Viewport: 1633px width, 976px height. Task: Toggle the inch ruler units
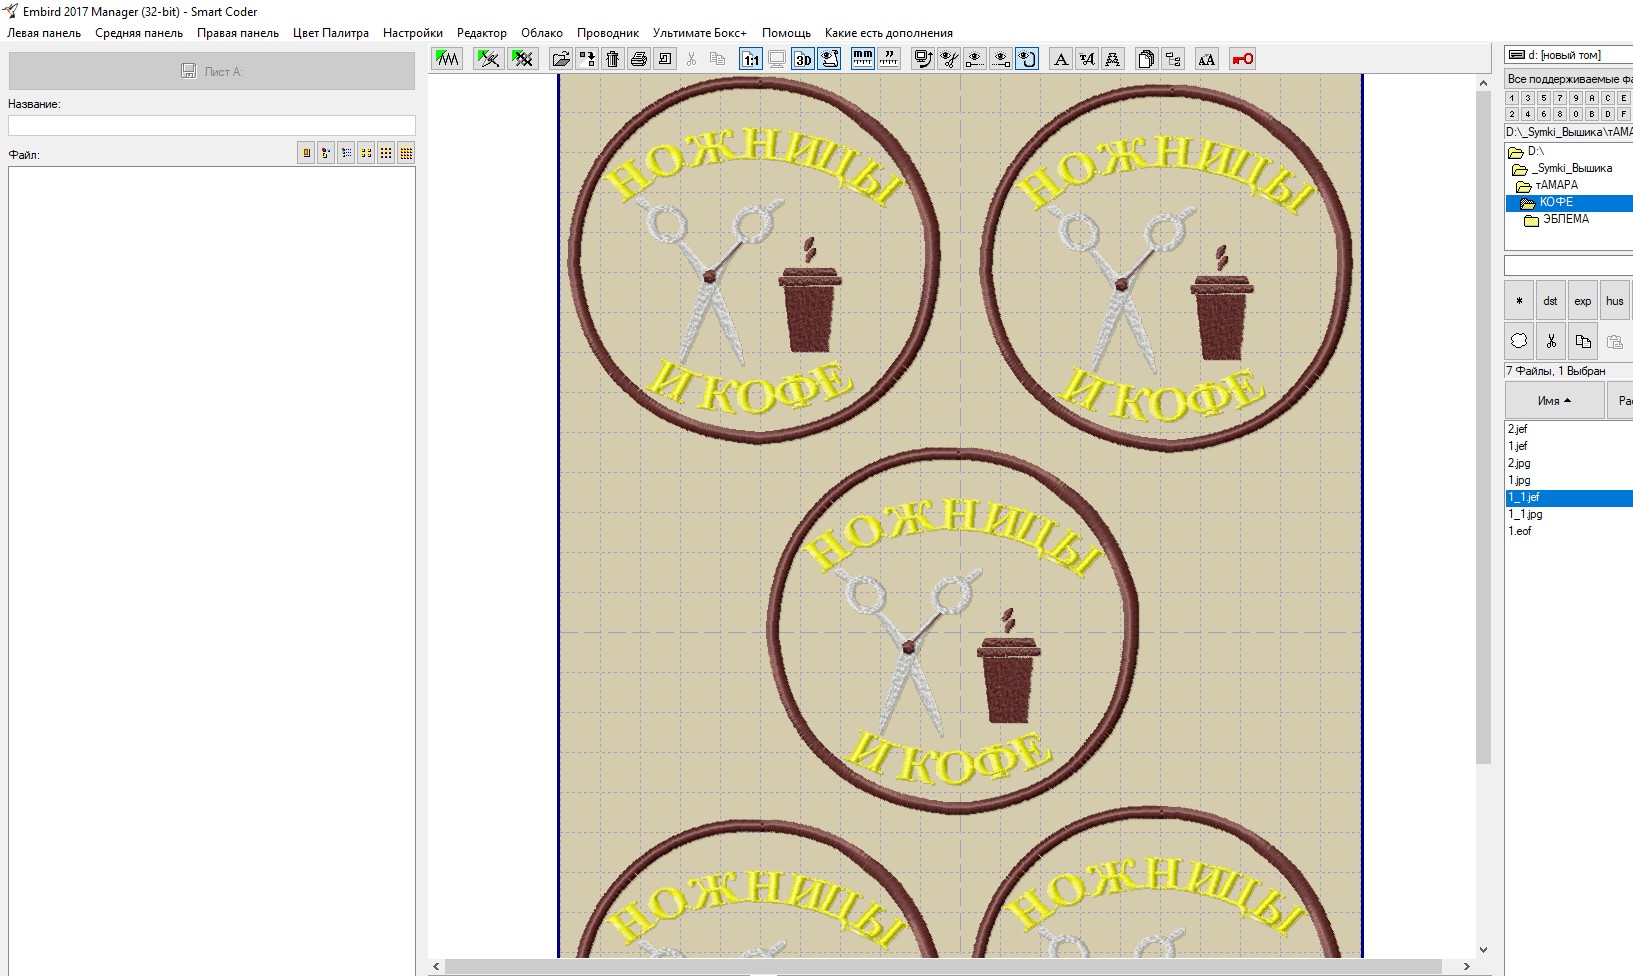point(889,59)
